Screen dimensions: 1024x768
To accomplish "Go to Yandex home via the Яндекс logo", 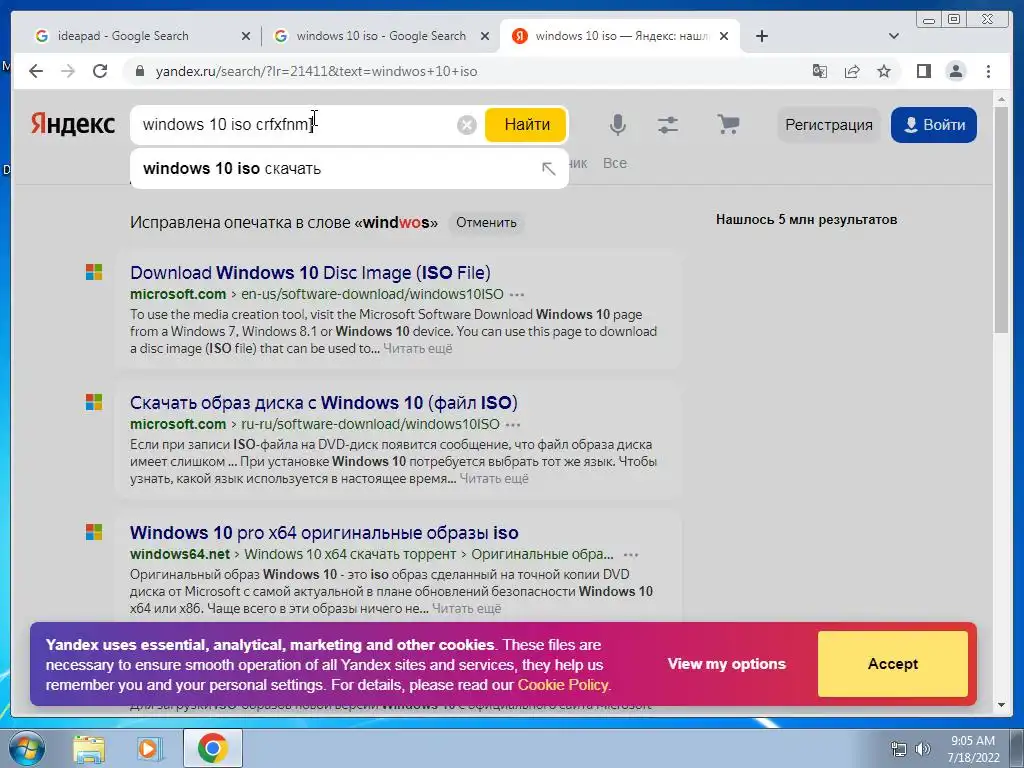I will pyautogui.click(x=72, y=124).
